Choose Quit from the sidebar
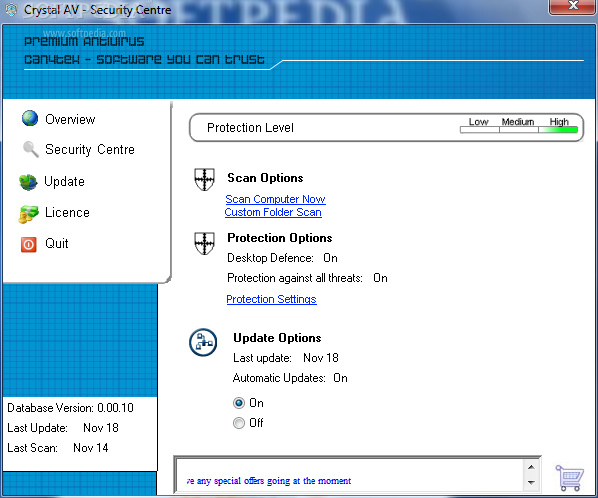The width and height of the screenshot is (598, 498). tap(56, 243)
